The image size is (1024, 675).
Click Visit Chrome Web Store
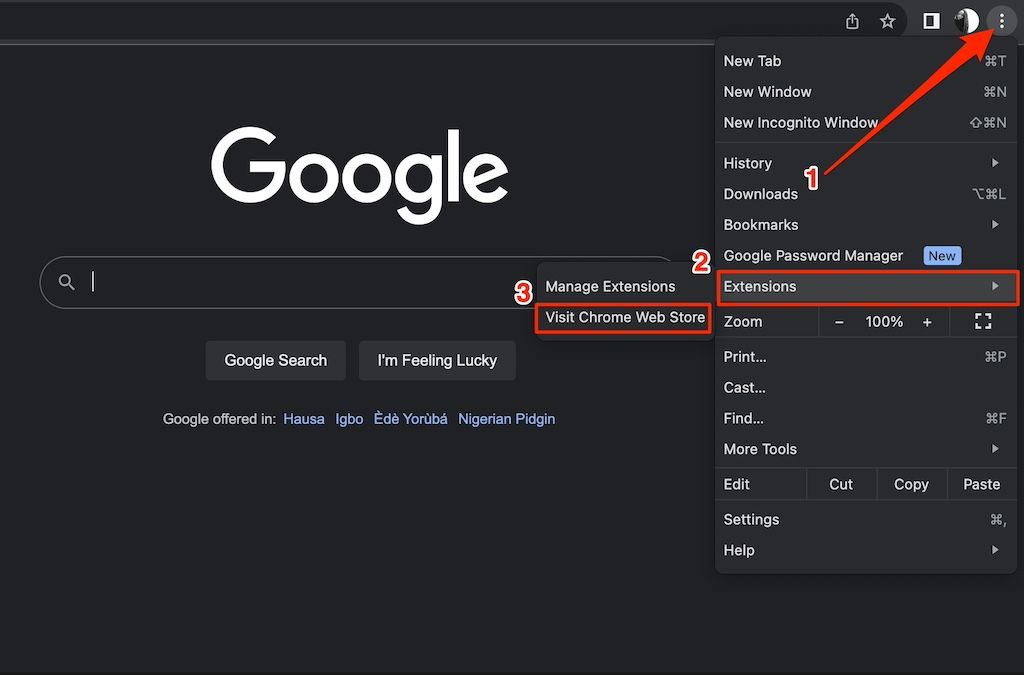(x=623, y=317)
